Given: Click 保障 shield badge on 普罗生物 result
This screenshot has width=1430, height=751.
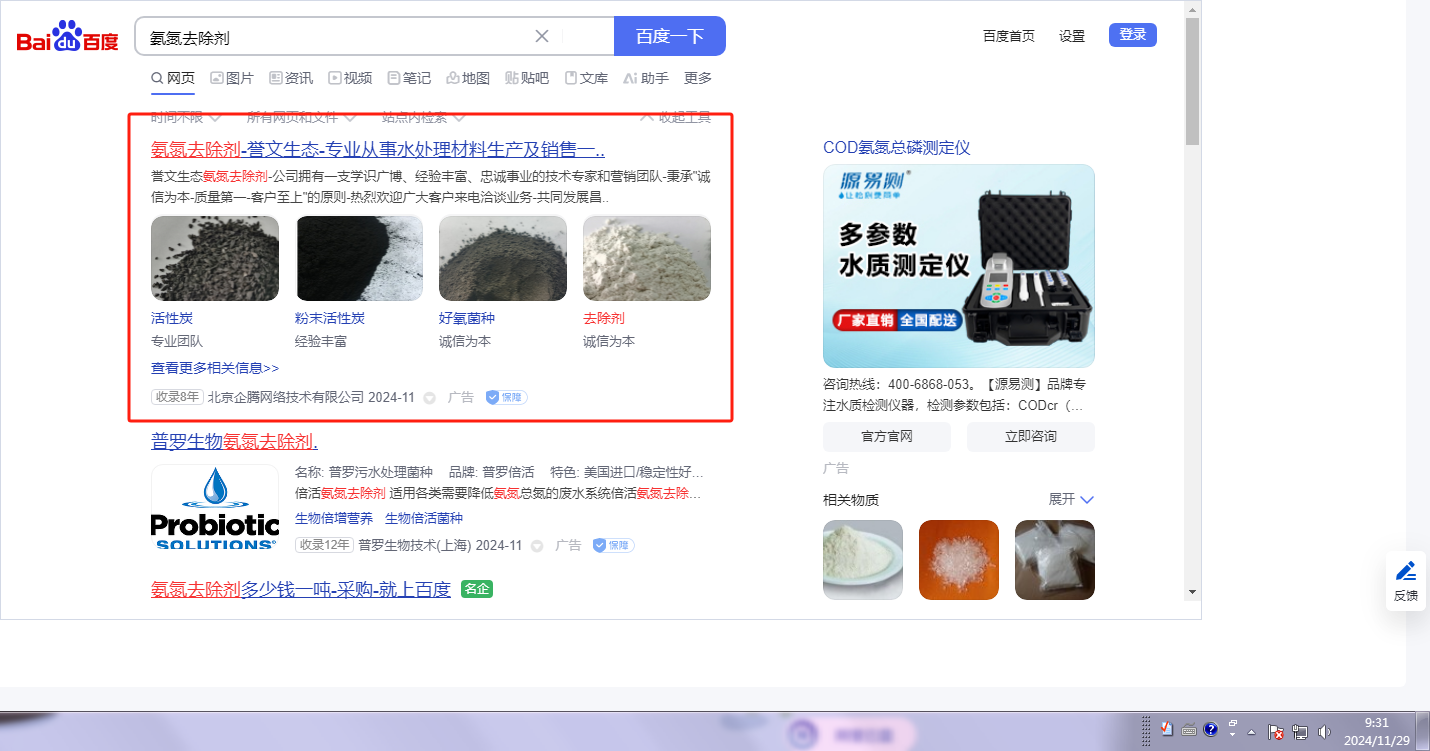Looking at the screenshot, I should point(614,545).
